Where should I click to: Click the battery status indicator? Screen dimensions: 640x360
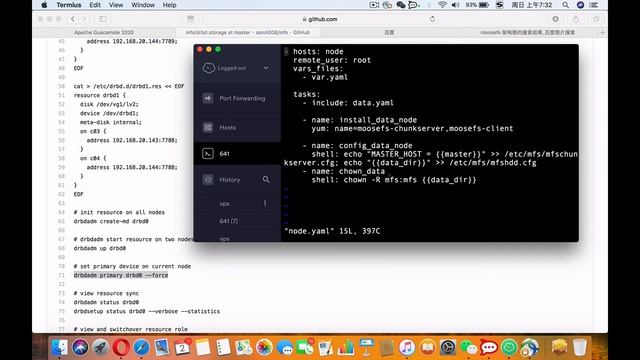tap(478, 5)
